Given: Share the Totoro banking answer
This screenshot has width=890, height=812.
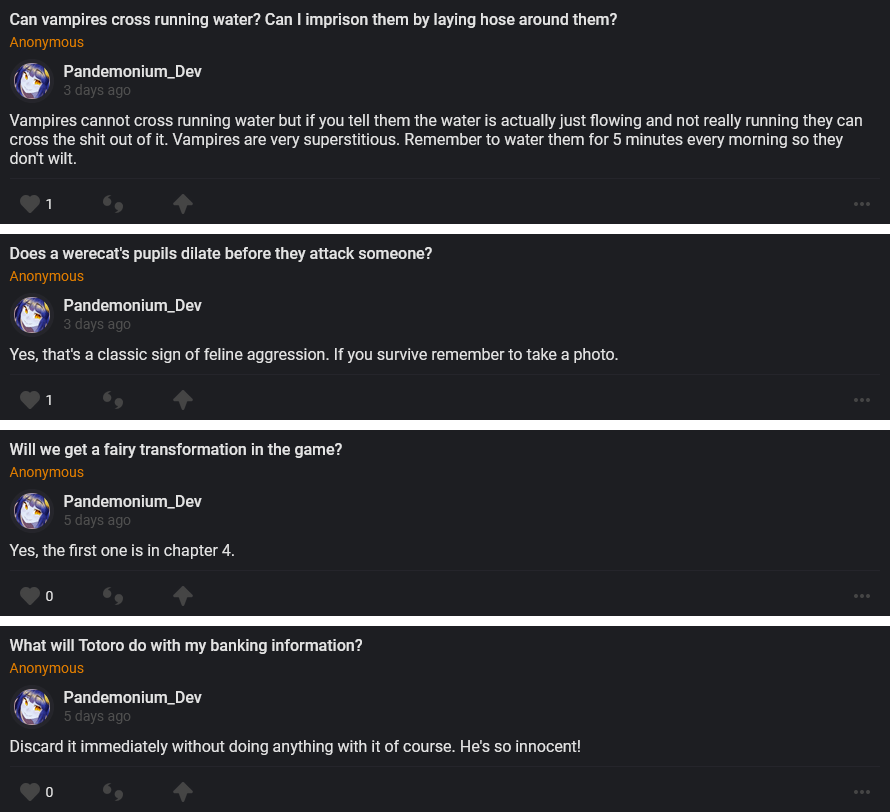Looking at the screenshot, I should [182, 792].
